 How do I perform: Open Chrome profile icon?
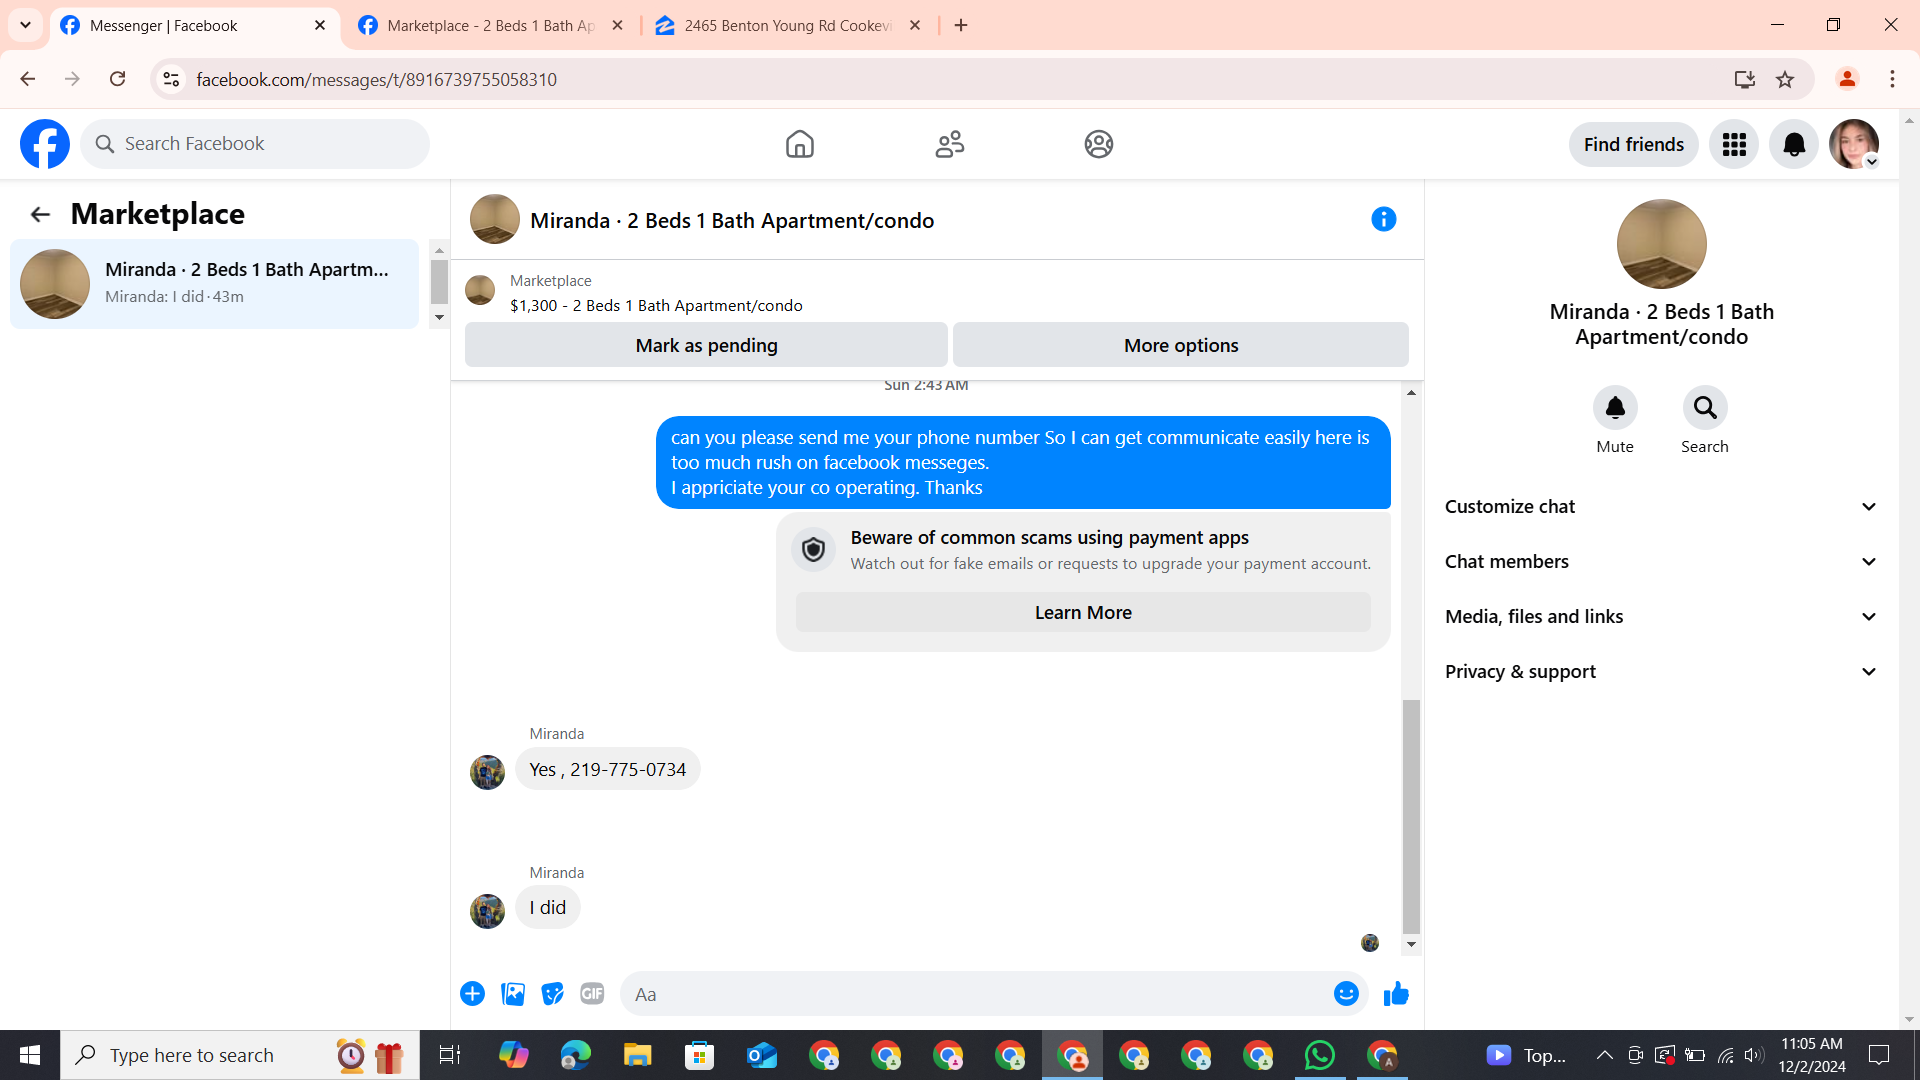pos(1847,79)
